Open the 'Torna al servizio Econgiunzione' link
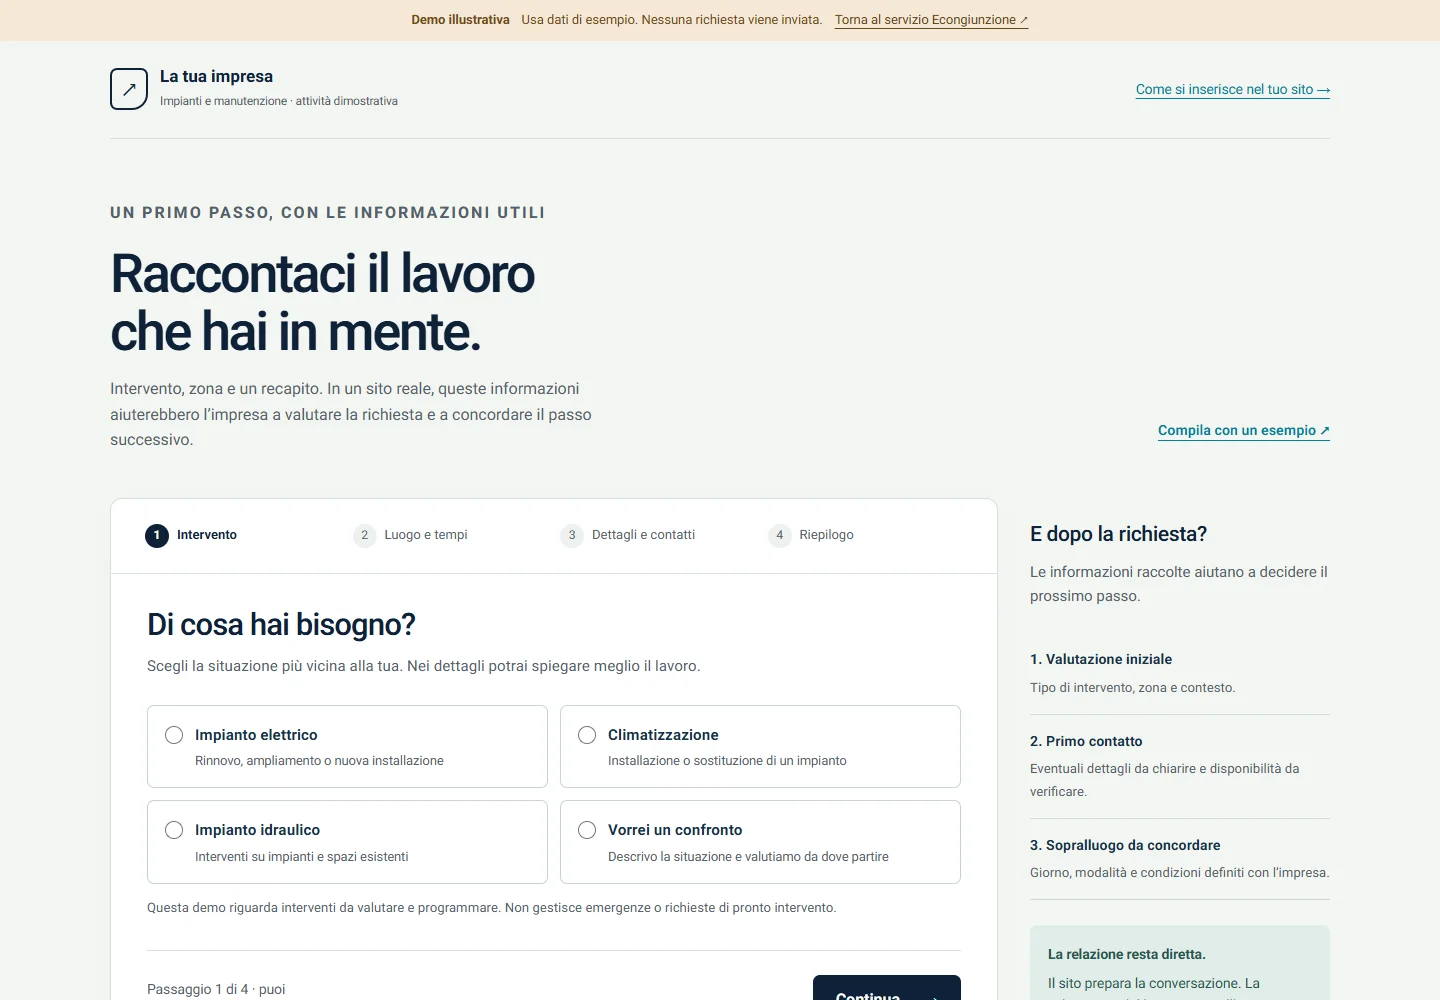Screen dimensions: 1440x1000 coord(931,20)
